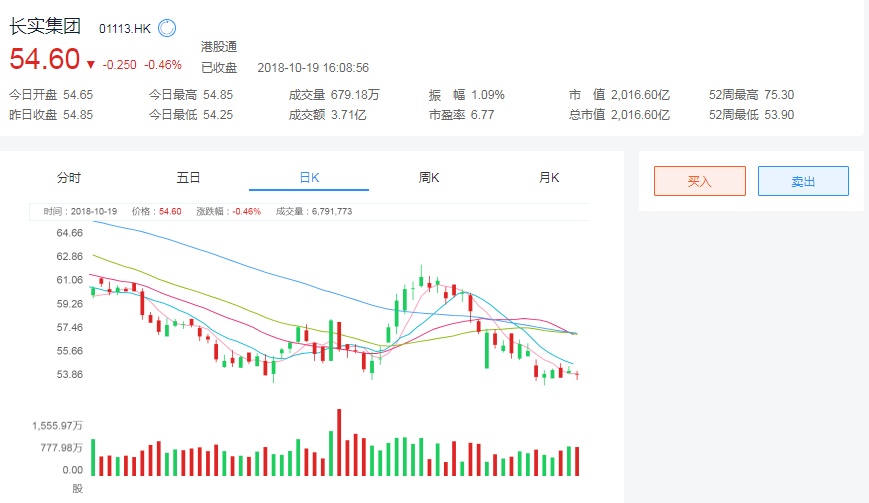Click the 64.66 price axis label
Image resolution: width=869 pixels, height=503 pixels.
pos(70,233)
